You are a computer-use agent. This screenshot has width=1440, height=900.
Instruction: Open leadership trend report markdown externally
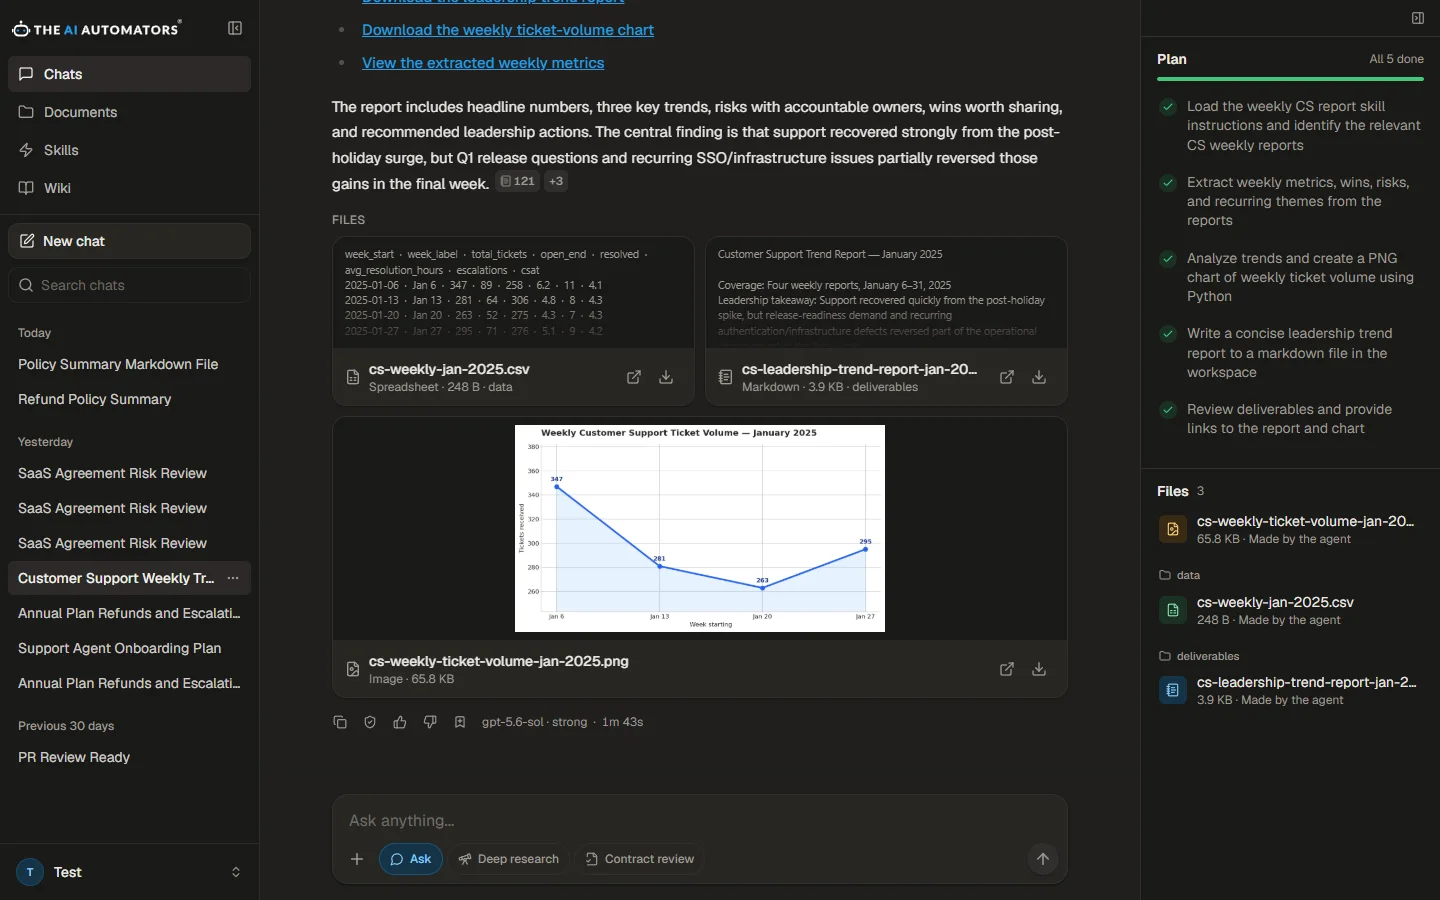[x=1007, y=377]
